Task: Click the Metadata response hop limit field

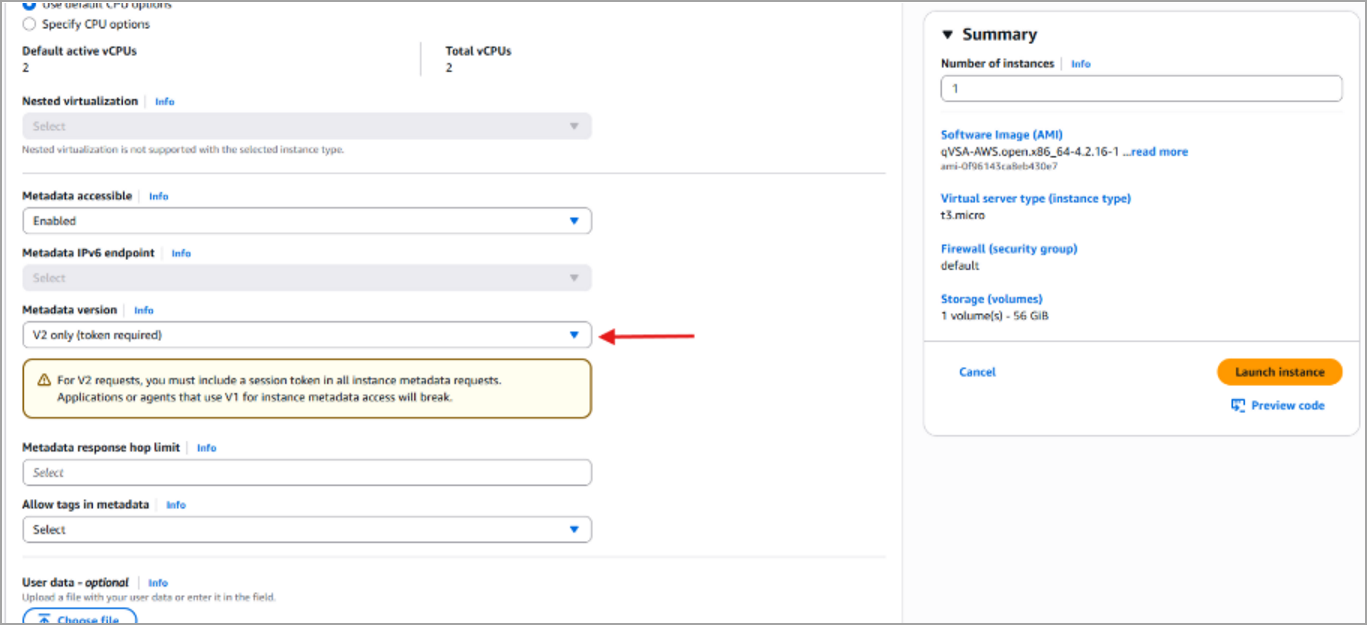Action: tap(307, 472)
